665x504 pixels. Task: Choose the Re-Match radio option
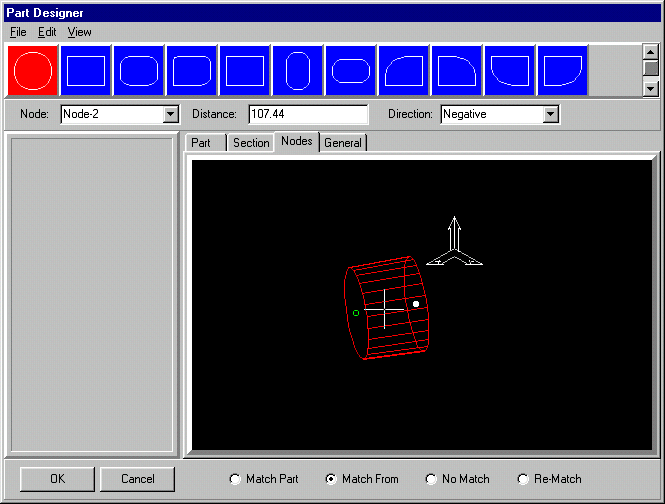click(x=523, y=479)
